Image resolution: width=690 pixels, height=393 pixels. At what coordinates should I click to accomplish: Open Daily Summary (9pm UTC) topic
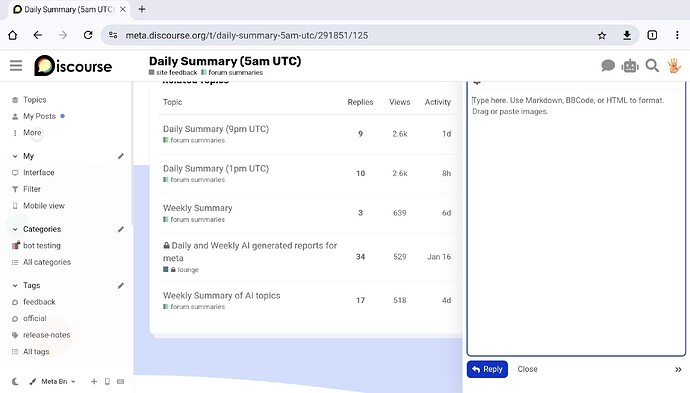[x=216, y=129]
